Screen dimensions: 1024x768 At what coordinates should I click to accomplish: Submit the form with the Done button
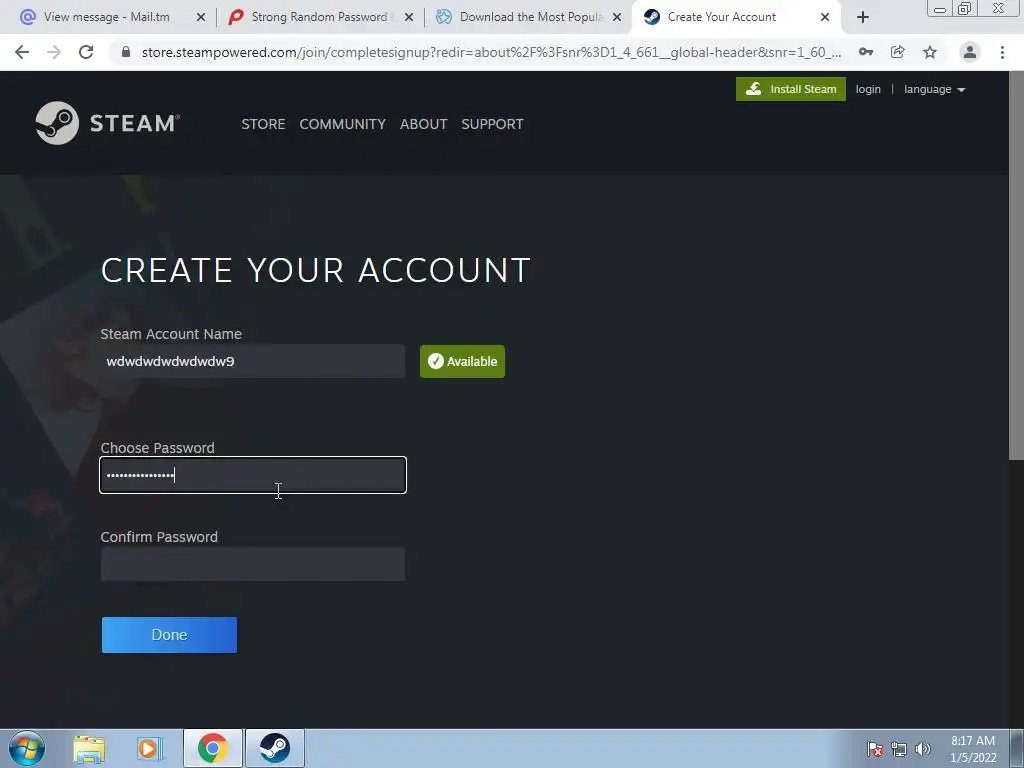169,635
